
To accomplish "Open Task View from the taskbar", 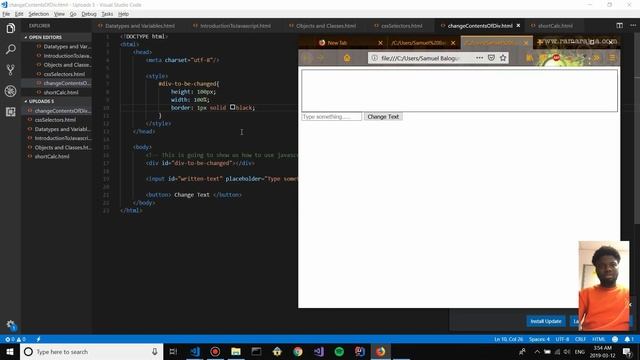I will tap(173, 351).
